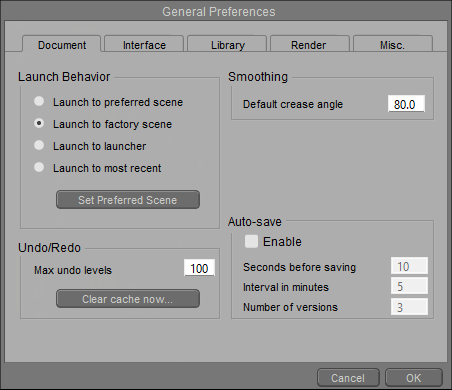Click the Number of versions field

point(409,307)
